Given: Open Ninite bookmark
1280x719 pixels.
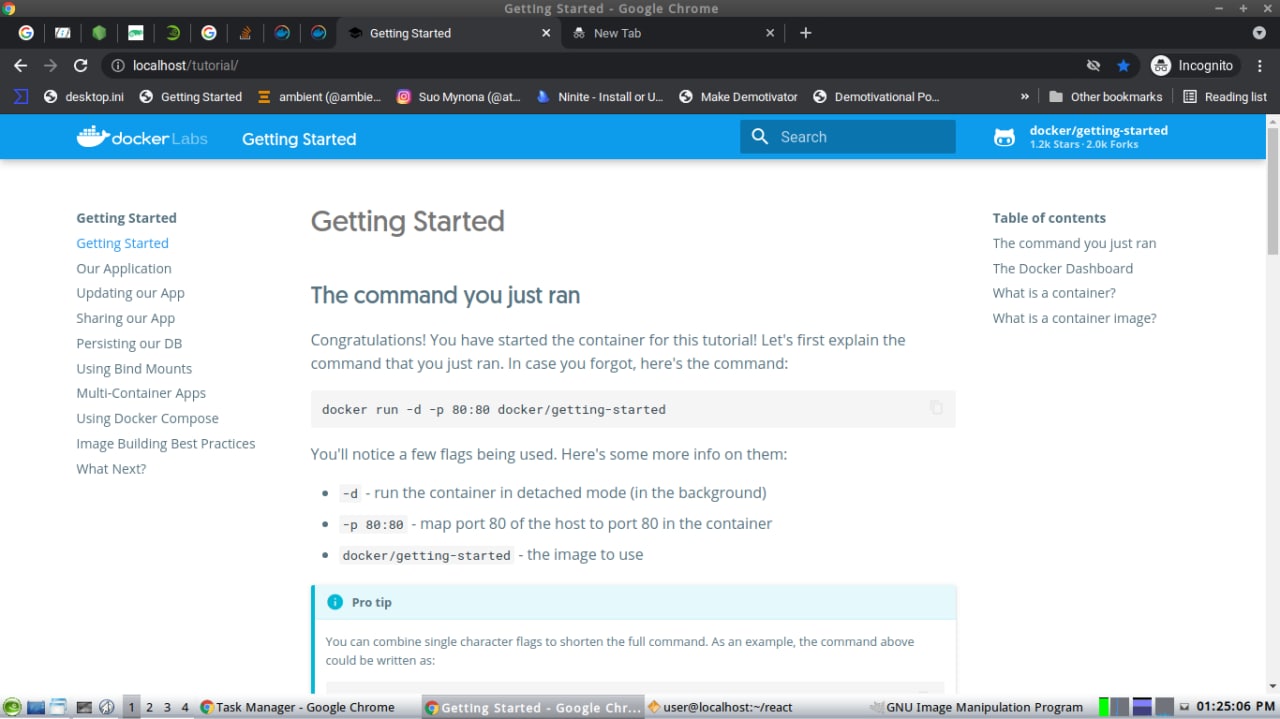Looking at the screenshot, I should pos(600,97).
